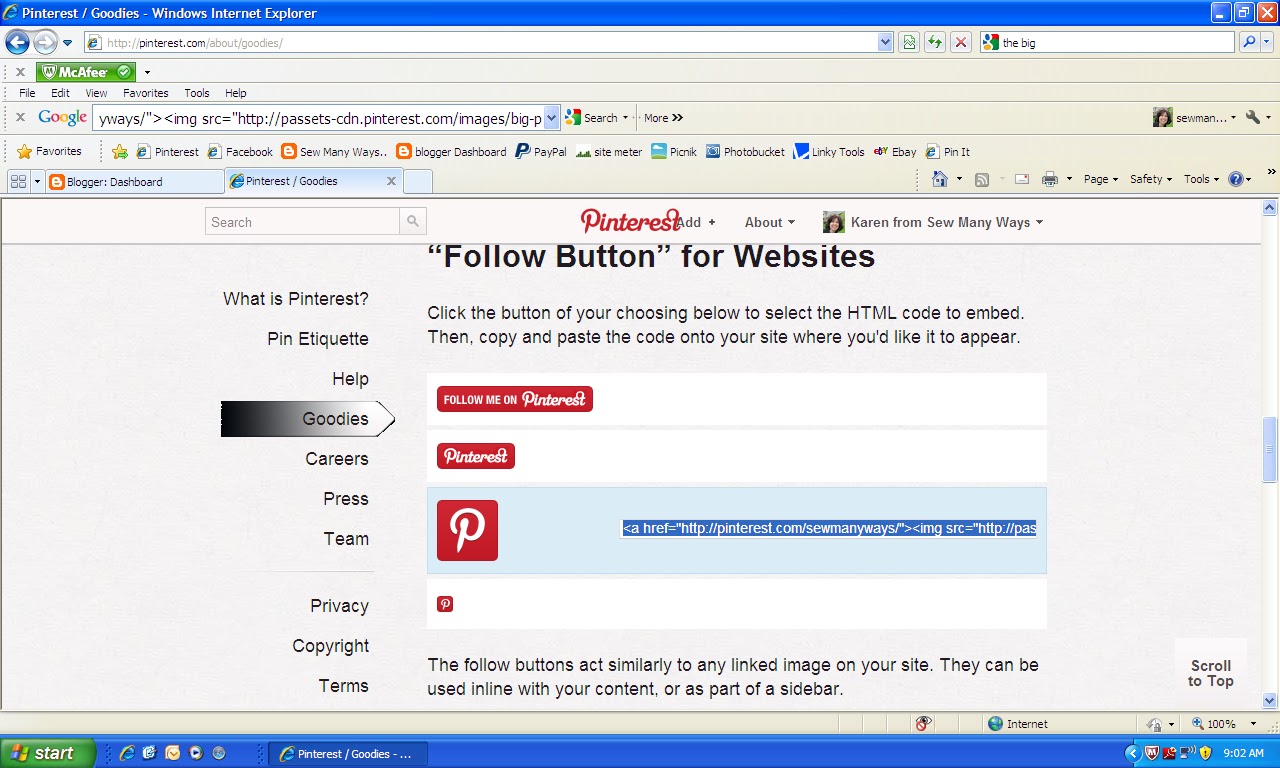Click the Print icon in command bar
This screenshot has height=768, width=1280.
1050,179
